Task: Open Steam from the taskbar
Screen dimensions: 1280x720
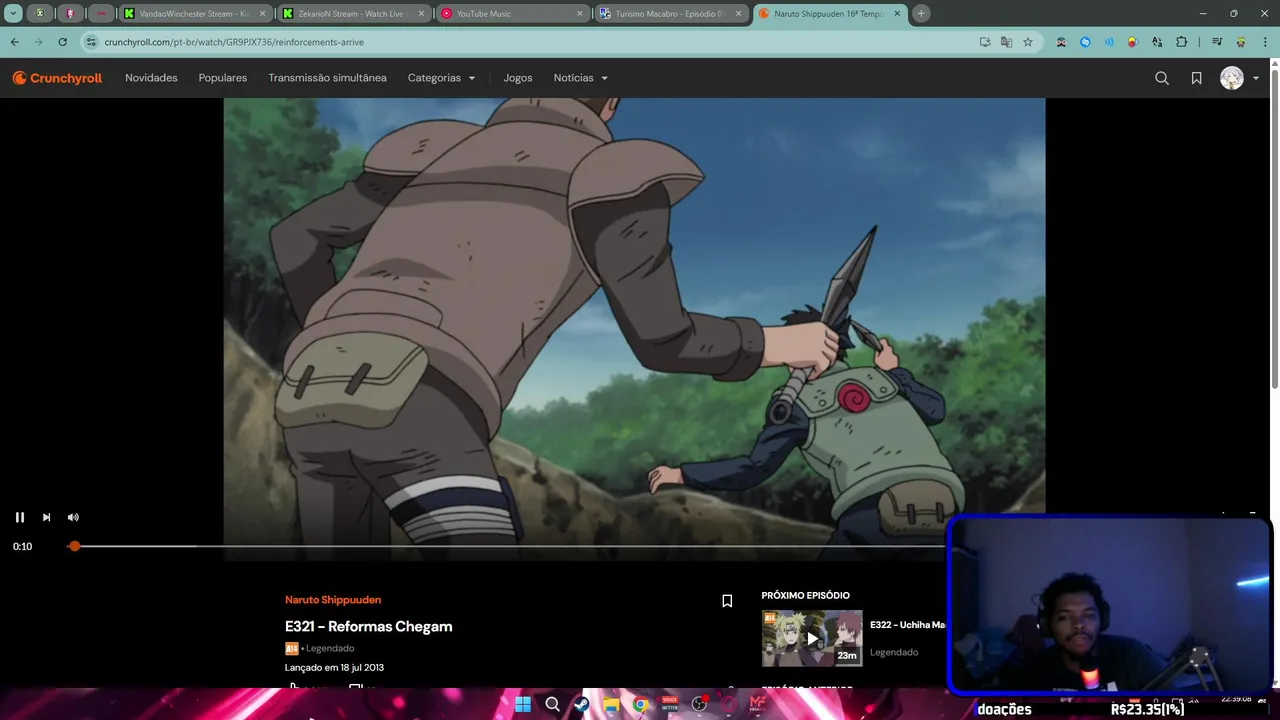Action: 581,704
